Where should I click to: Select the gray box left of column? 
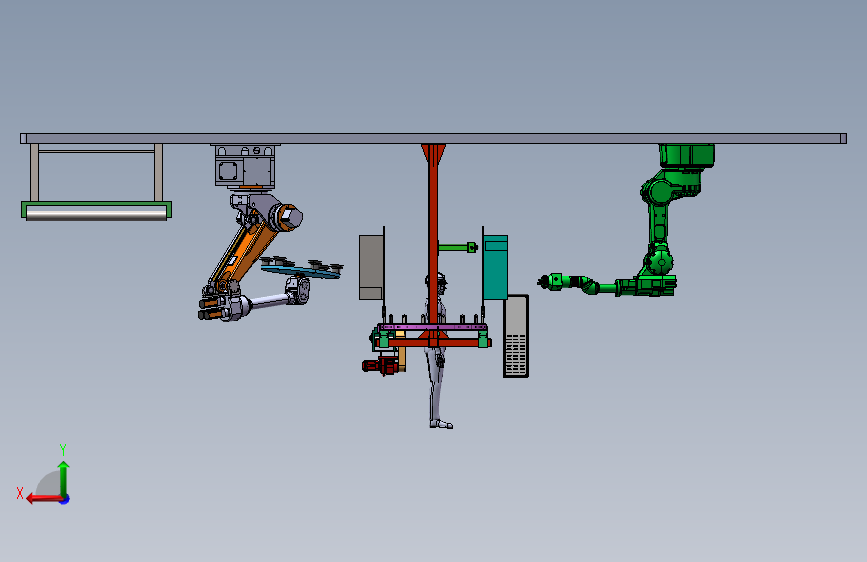tap(372, 267)
